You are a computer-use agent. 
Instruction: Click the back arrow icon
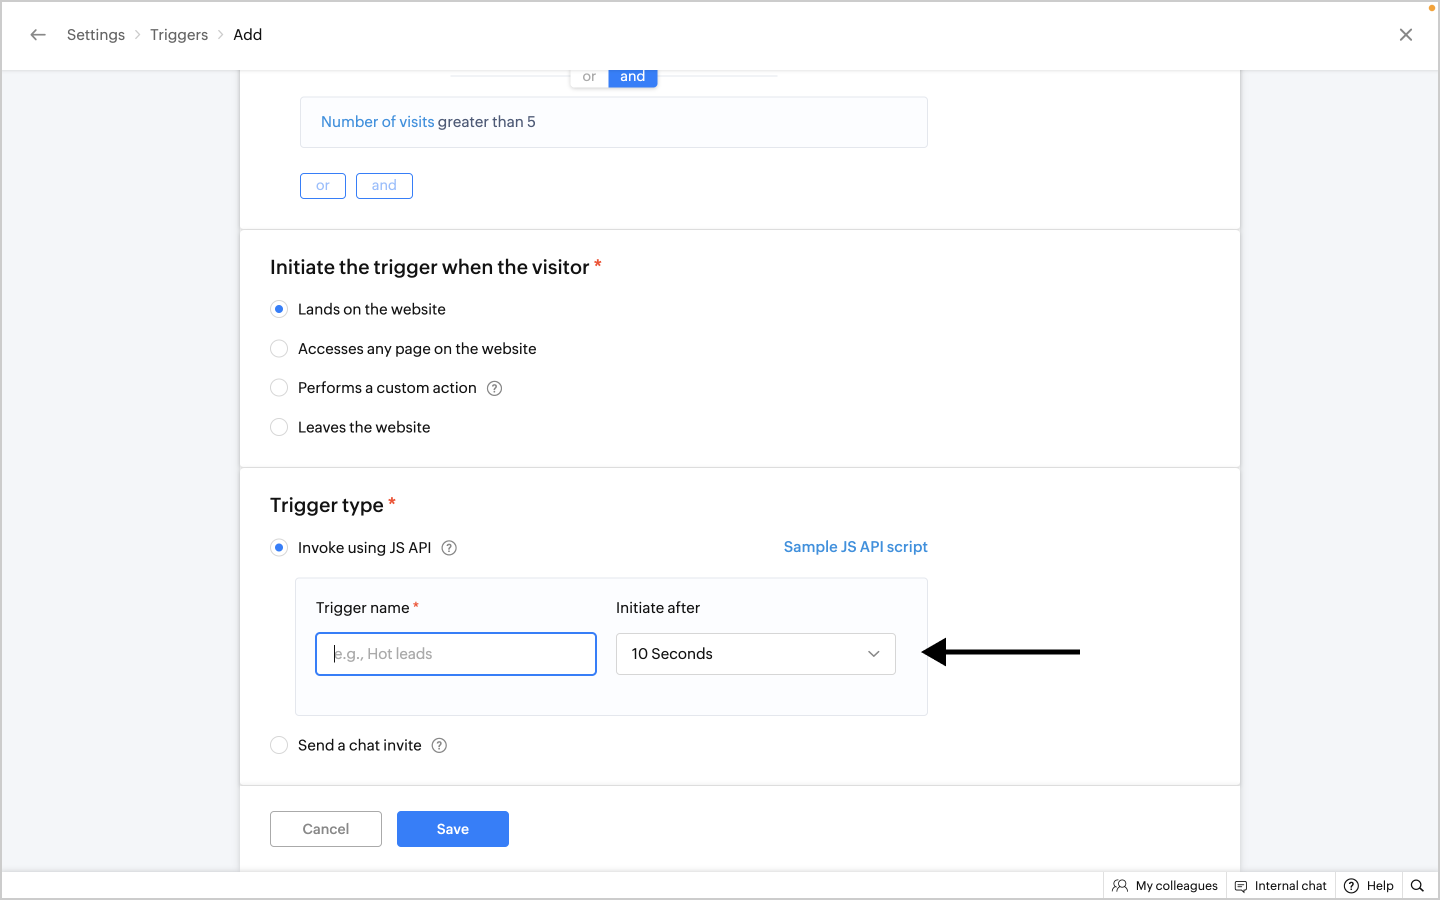coord(38,35)
